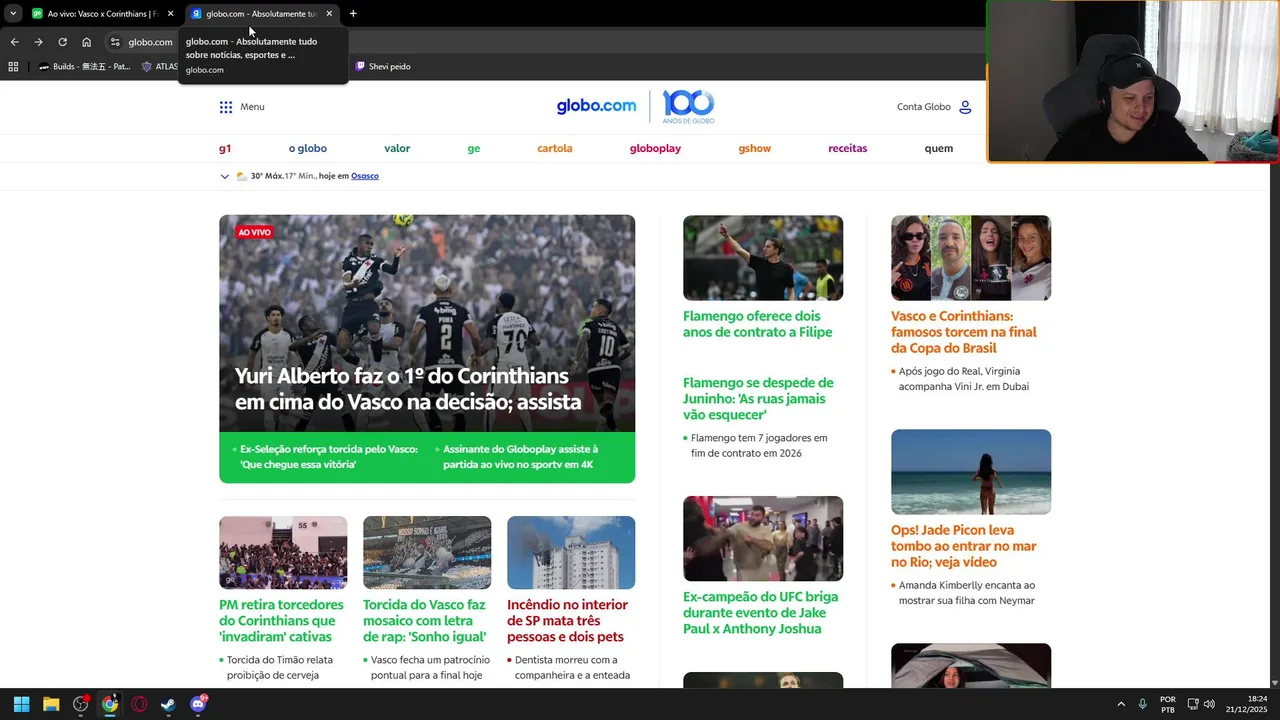The width and height of the screenshot is (1280, 720).
Task: Open the gshow section
Action: pyautogui.click(x=755, y=148)
